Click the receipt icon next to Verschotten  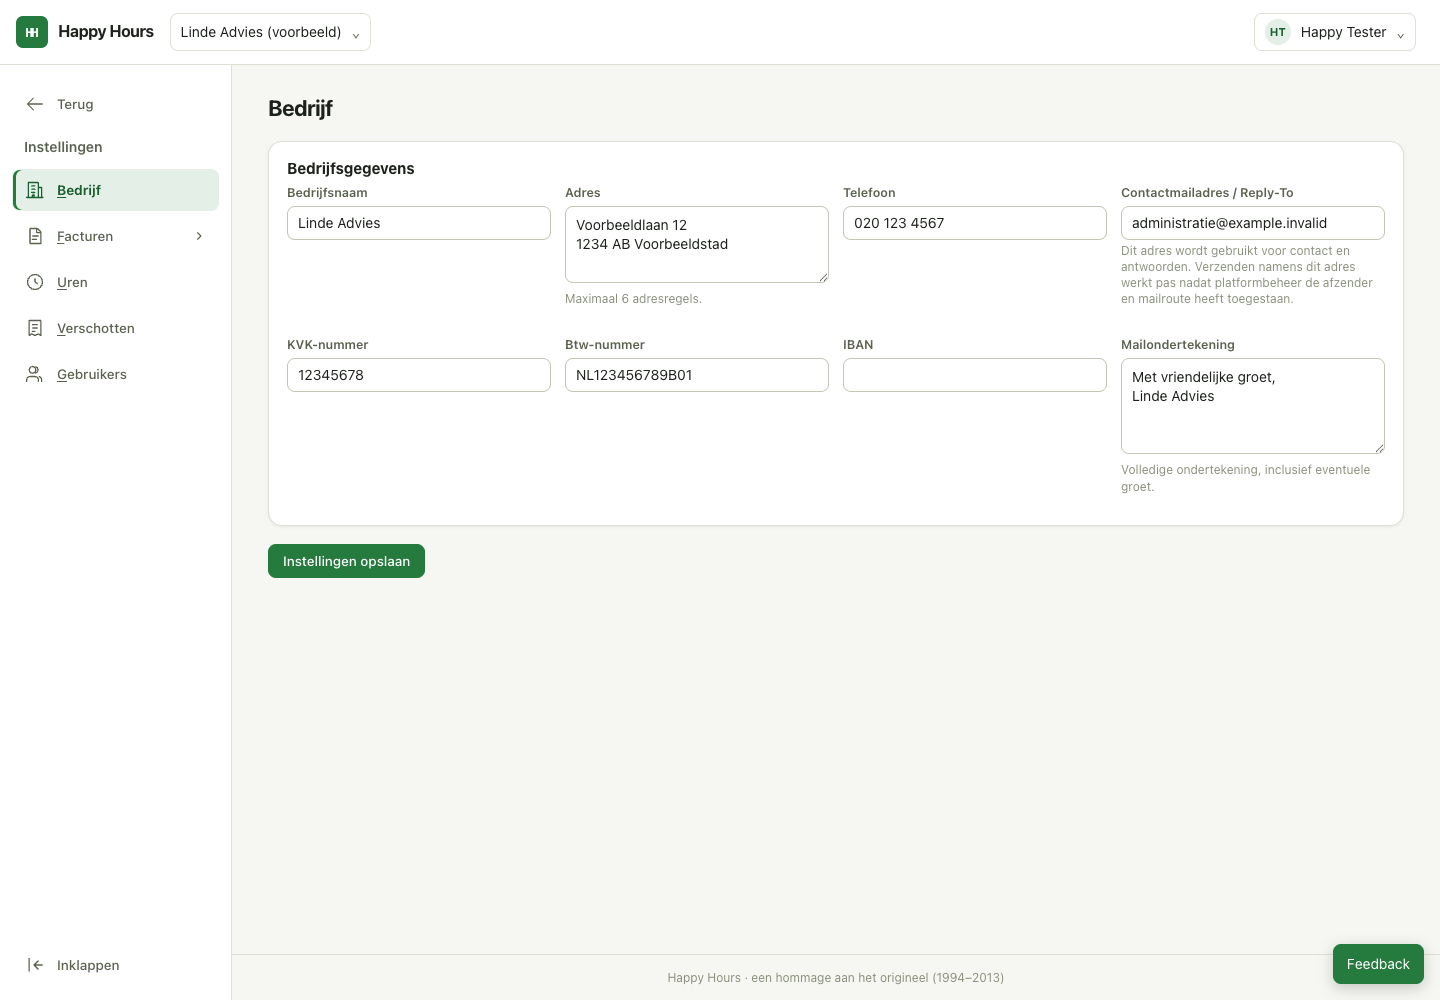coord(35,328)
